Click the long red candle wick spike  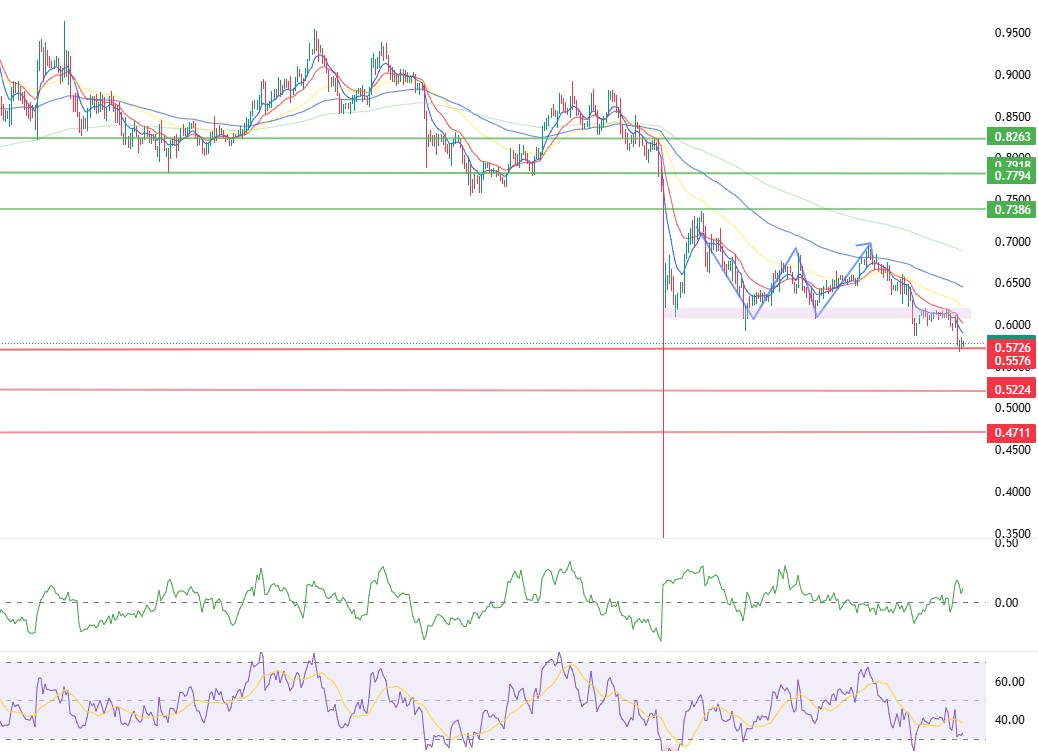click(x=663, y=450)
